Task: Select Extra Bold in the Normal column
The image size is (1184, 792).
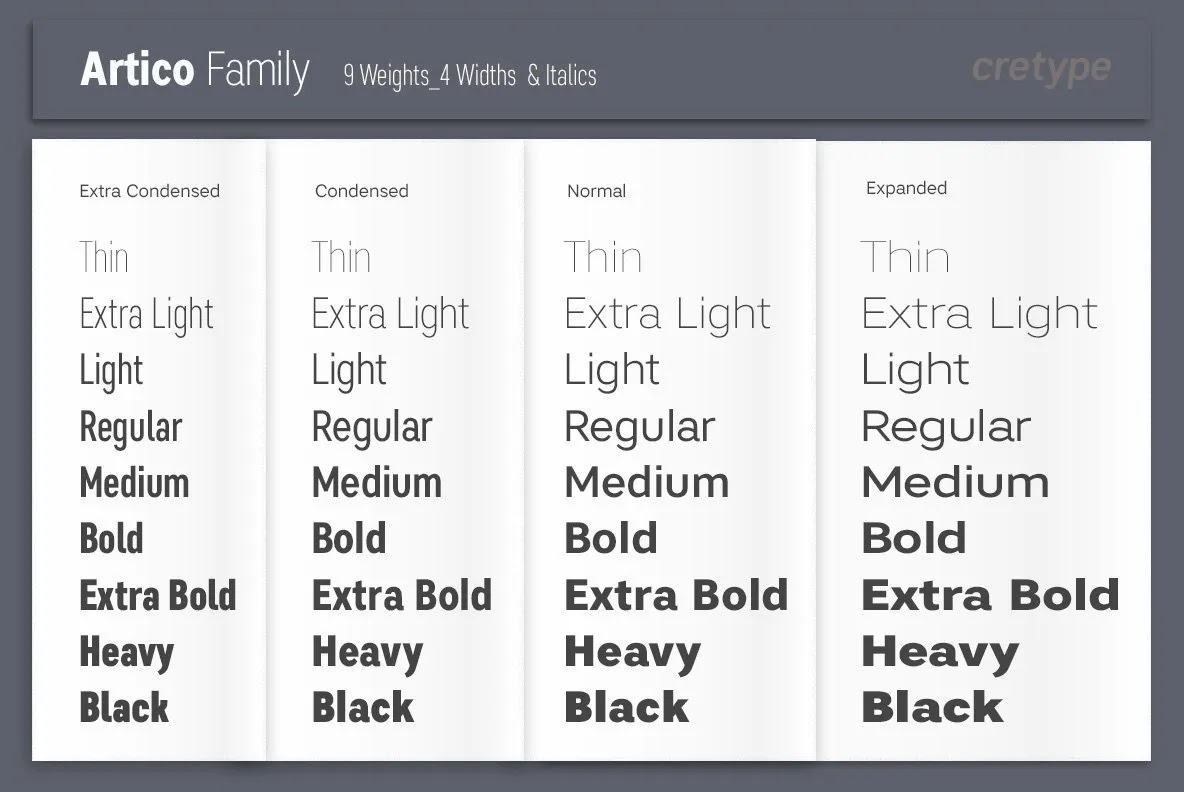Action: tap(677, 596)
